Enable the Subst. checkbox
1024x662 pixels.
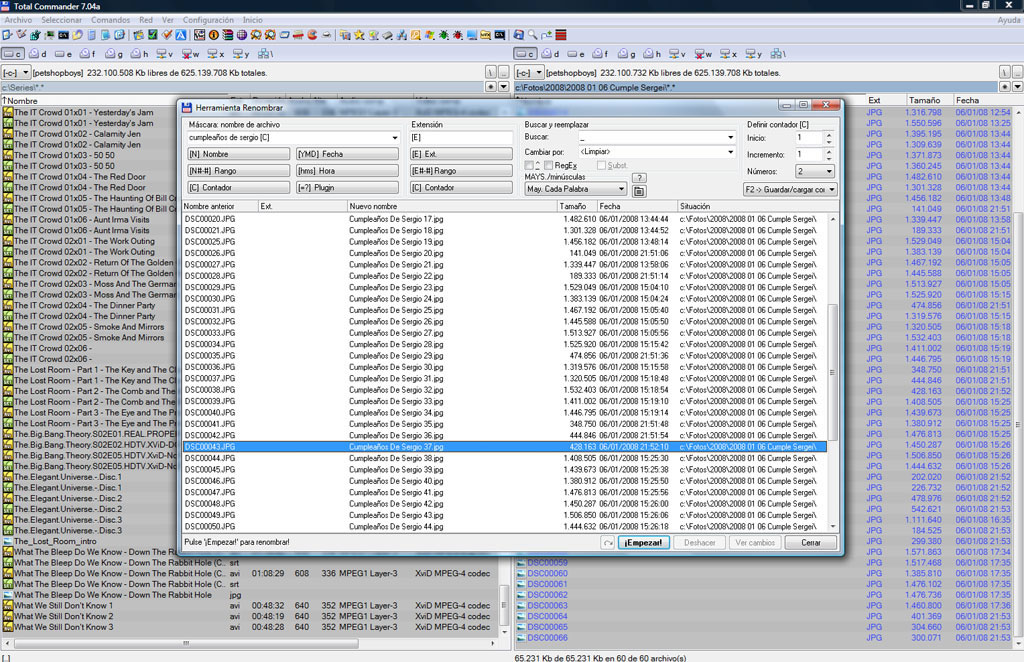pyautogui.click(x=603, y=166)
